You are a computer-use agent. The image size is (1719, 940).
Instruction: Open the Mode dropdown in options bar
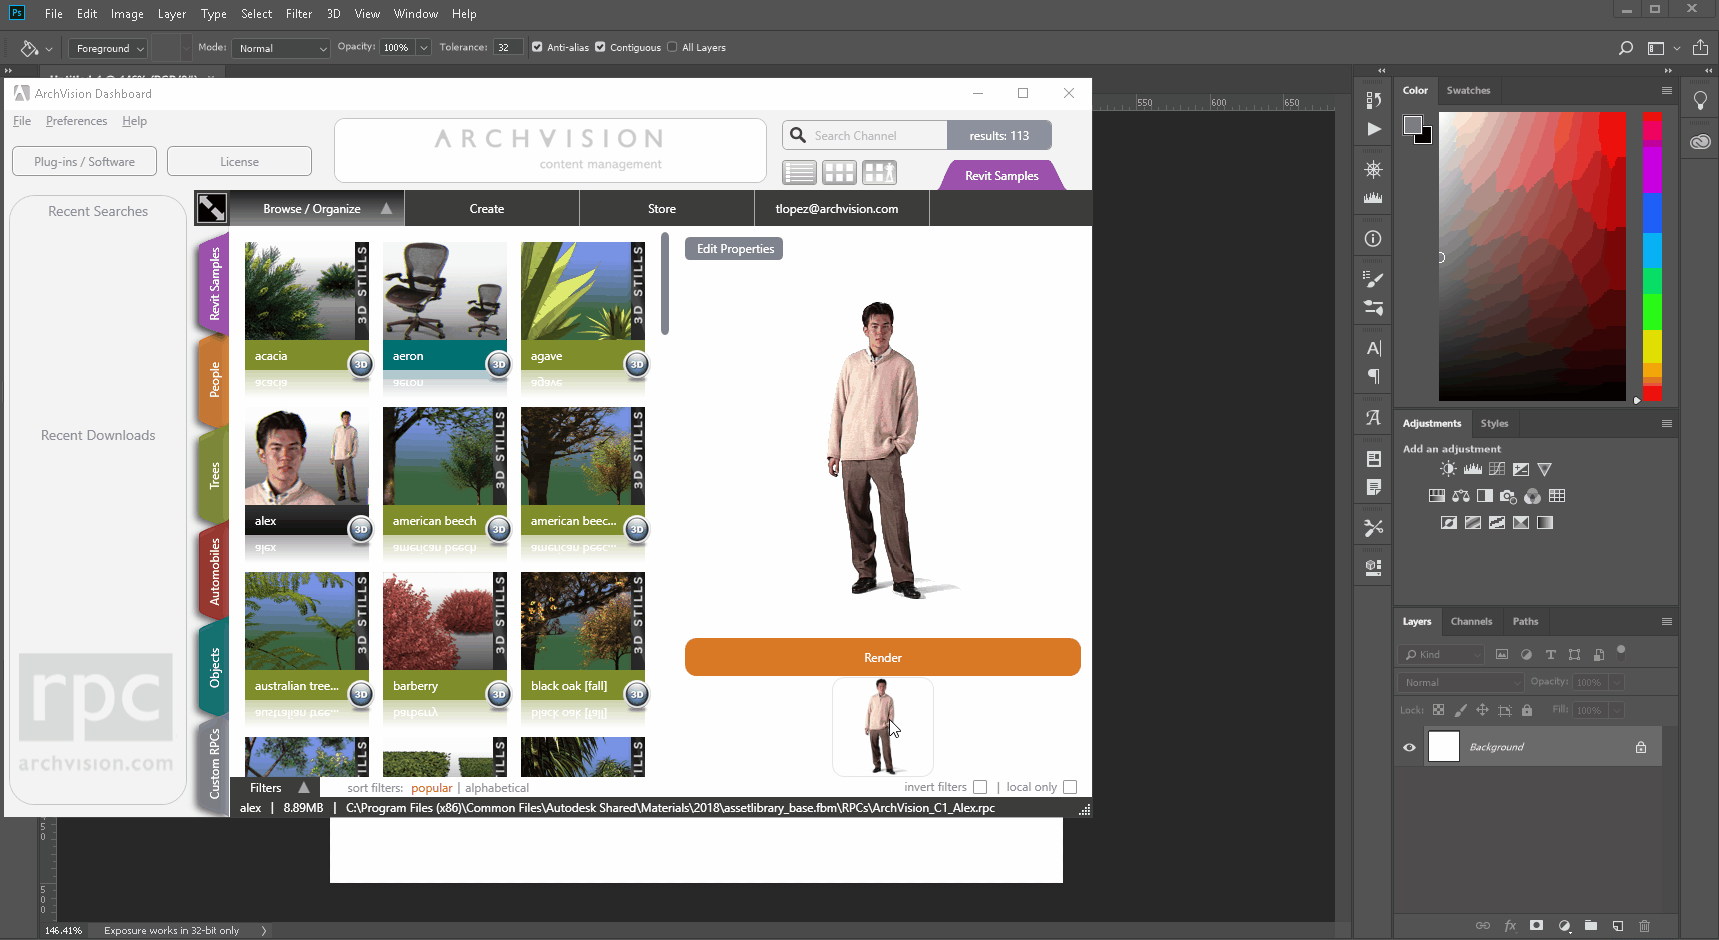(x=280, y=47)
